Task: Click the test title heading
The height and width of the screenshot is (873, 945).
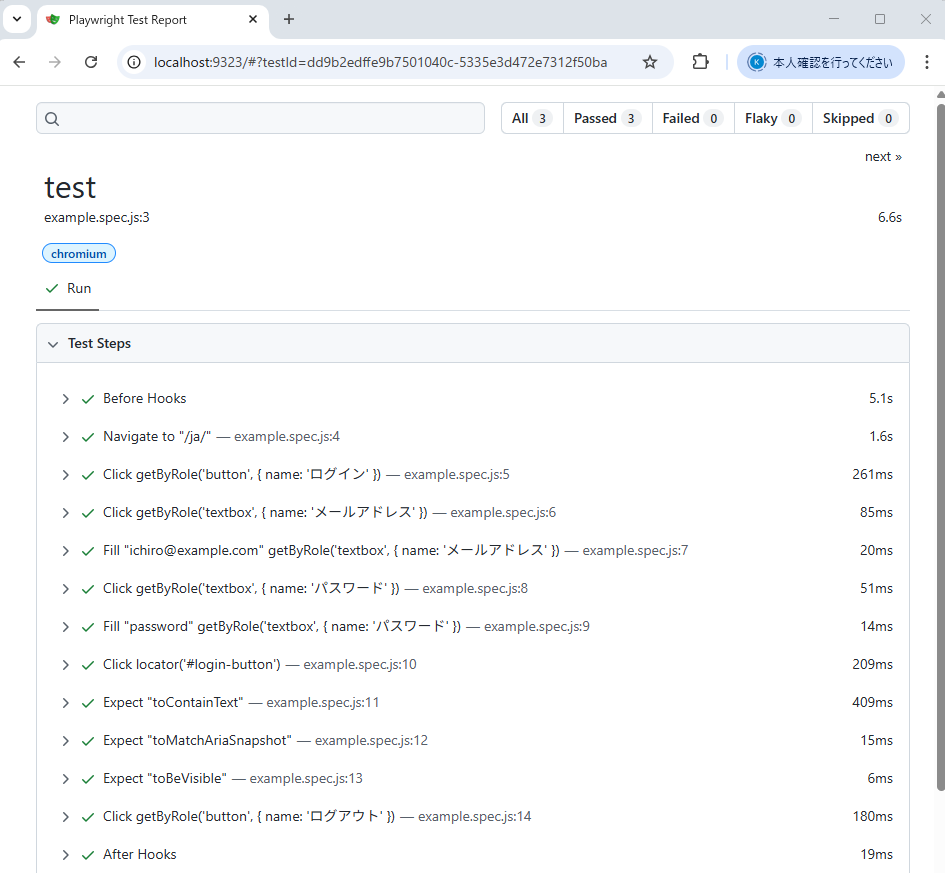Action: pos(70,187)
